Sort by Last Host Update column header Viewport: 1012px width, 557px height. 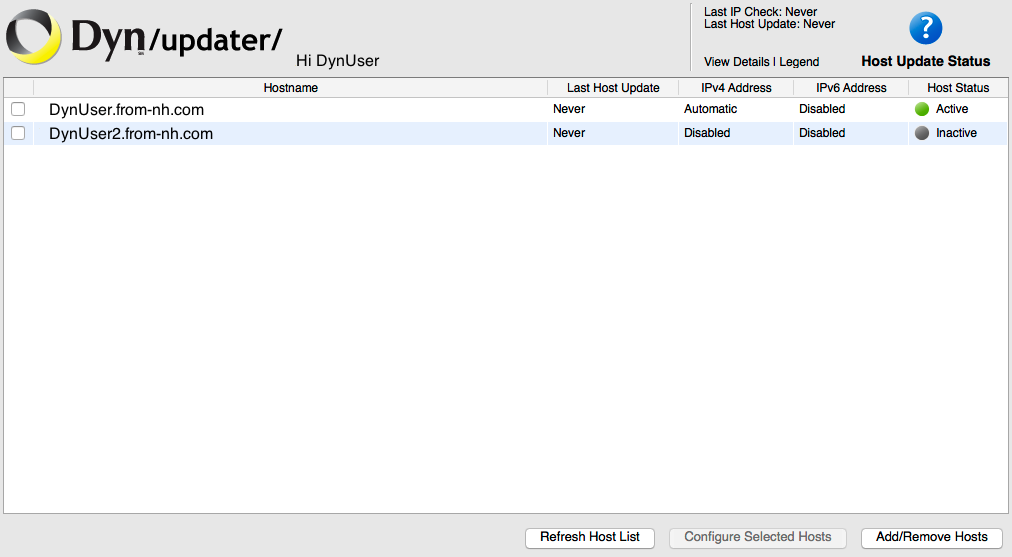point(613,88)
